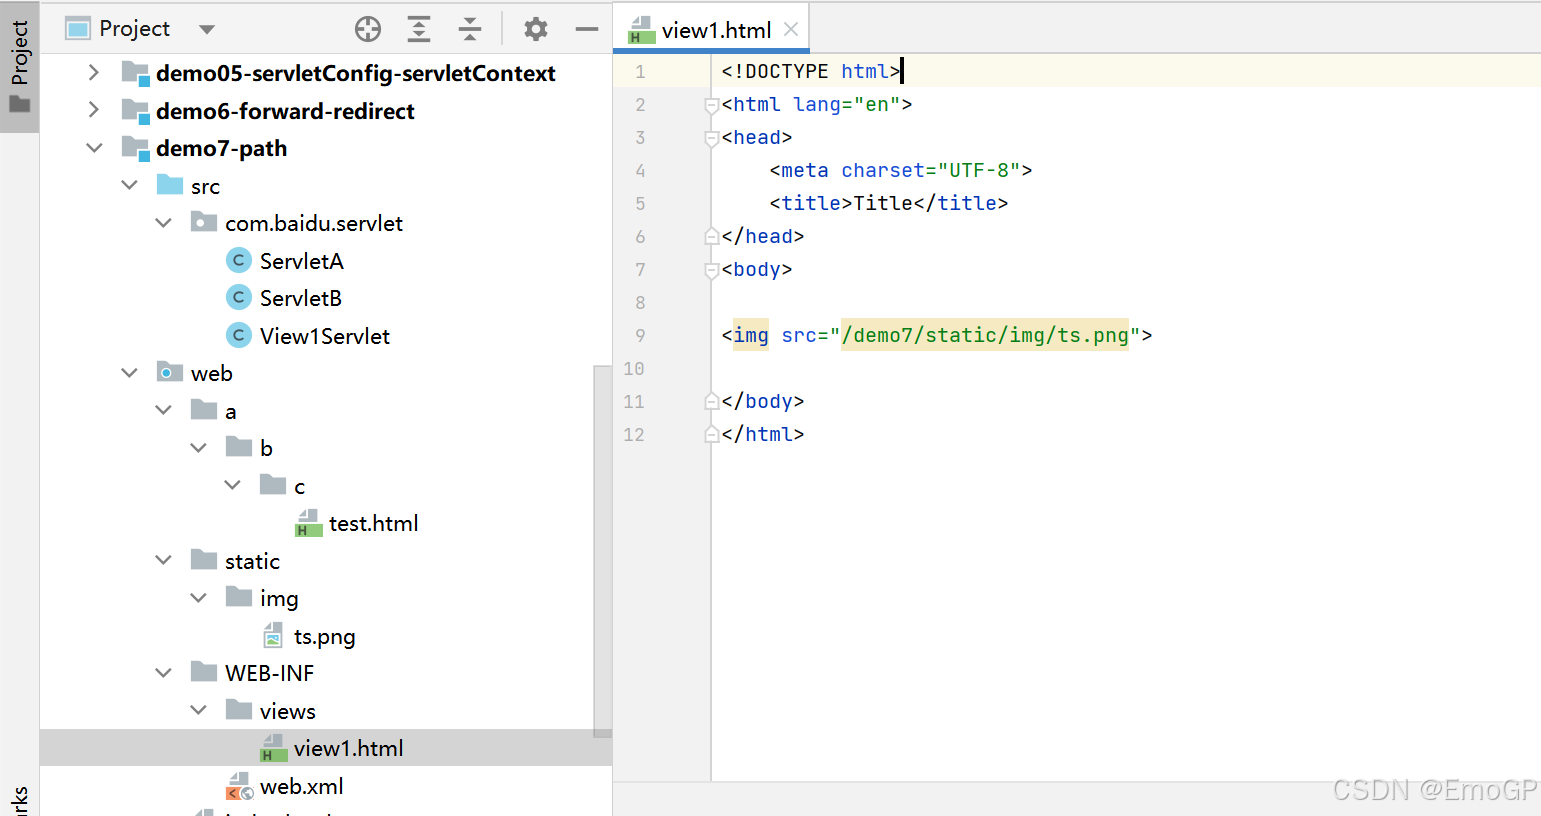The image size is (1541, 816).
Task: Select View1Servlet class icon
Action: point(238,335)
